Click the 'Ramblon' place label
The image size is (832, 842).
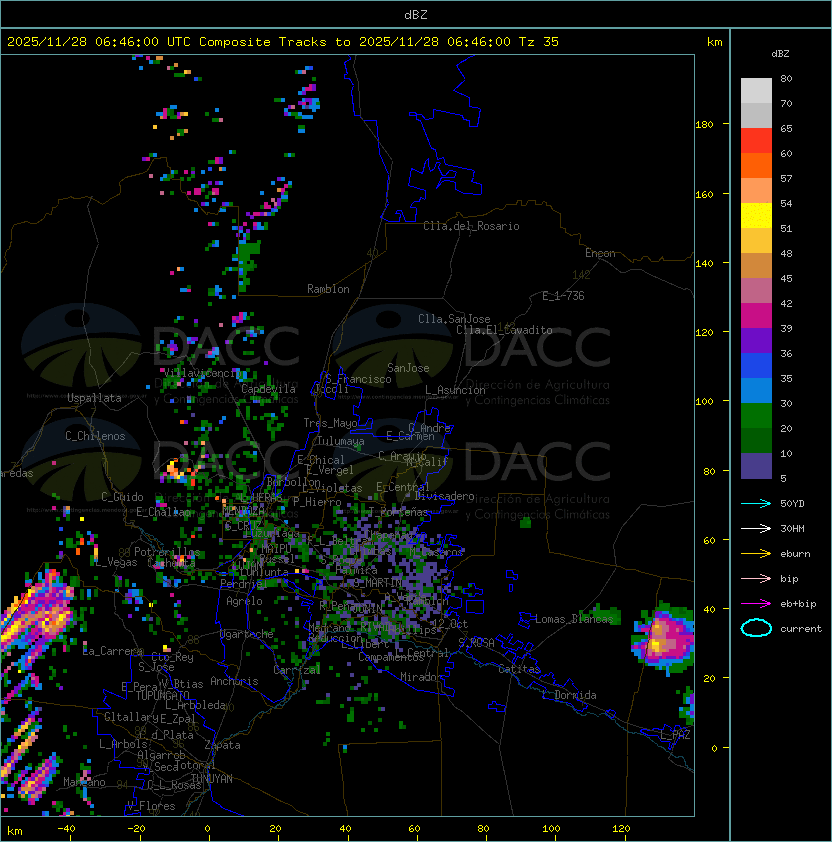(328, 289)
